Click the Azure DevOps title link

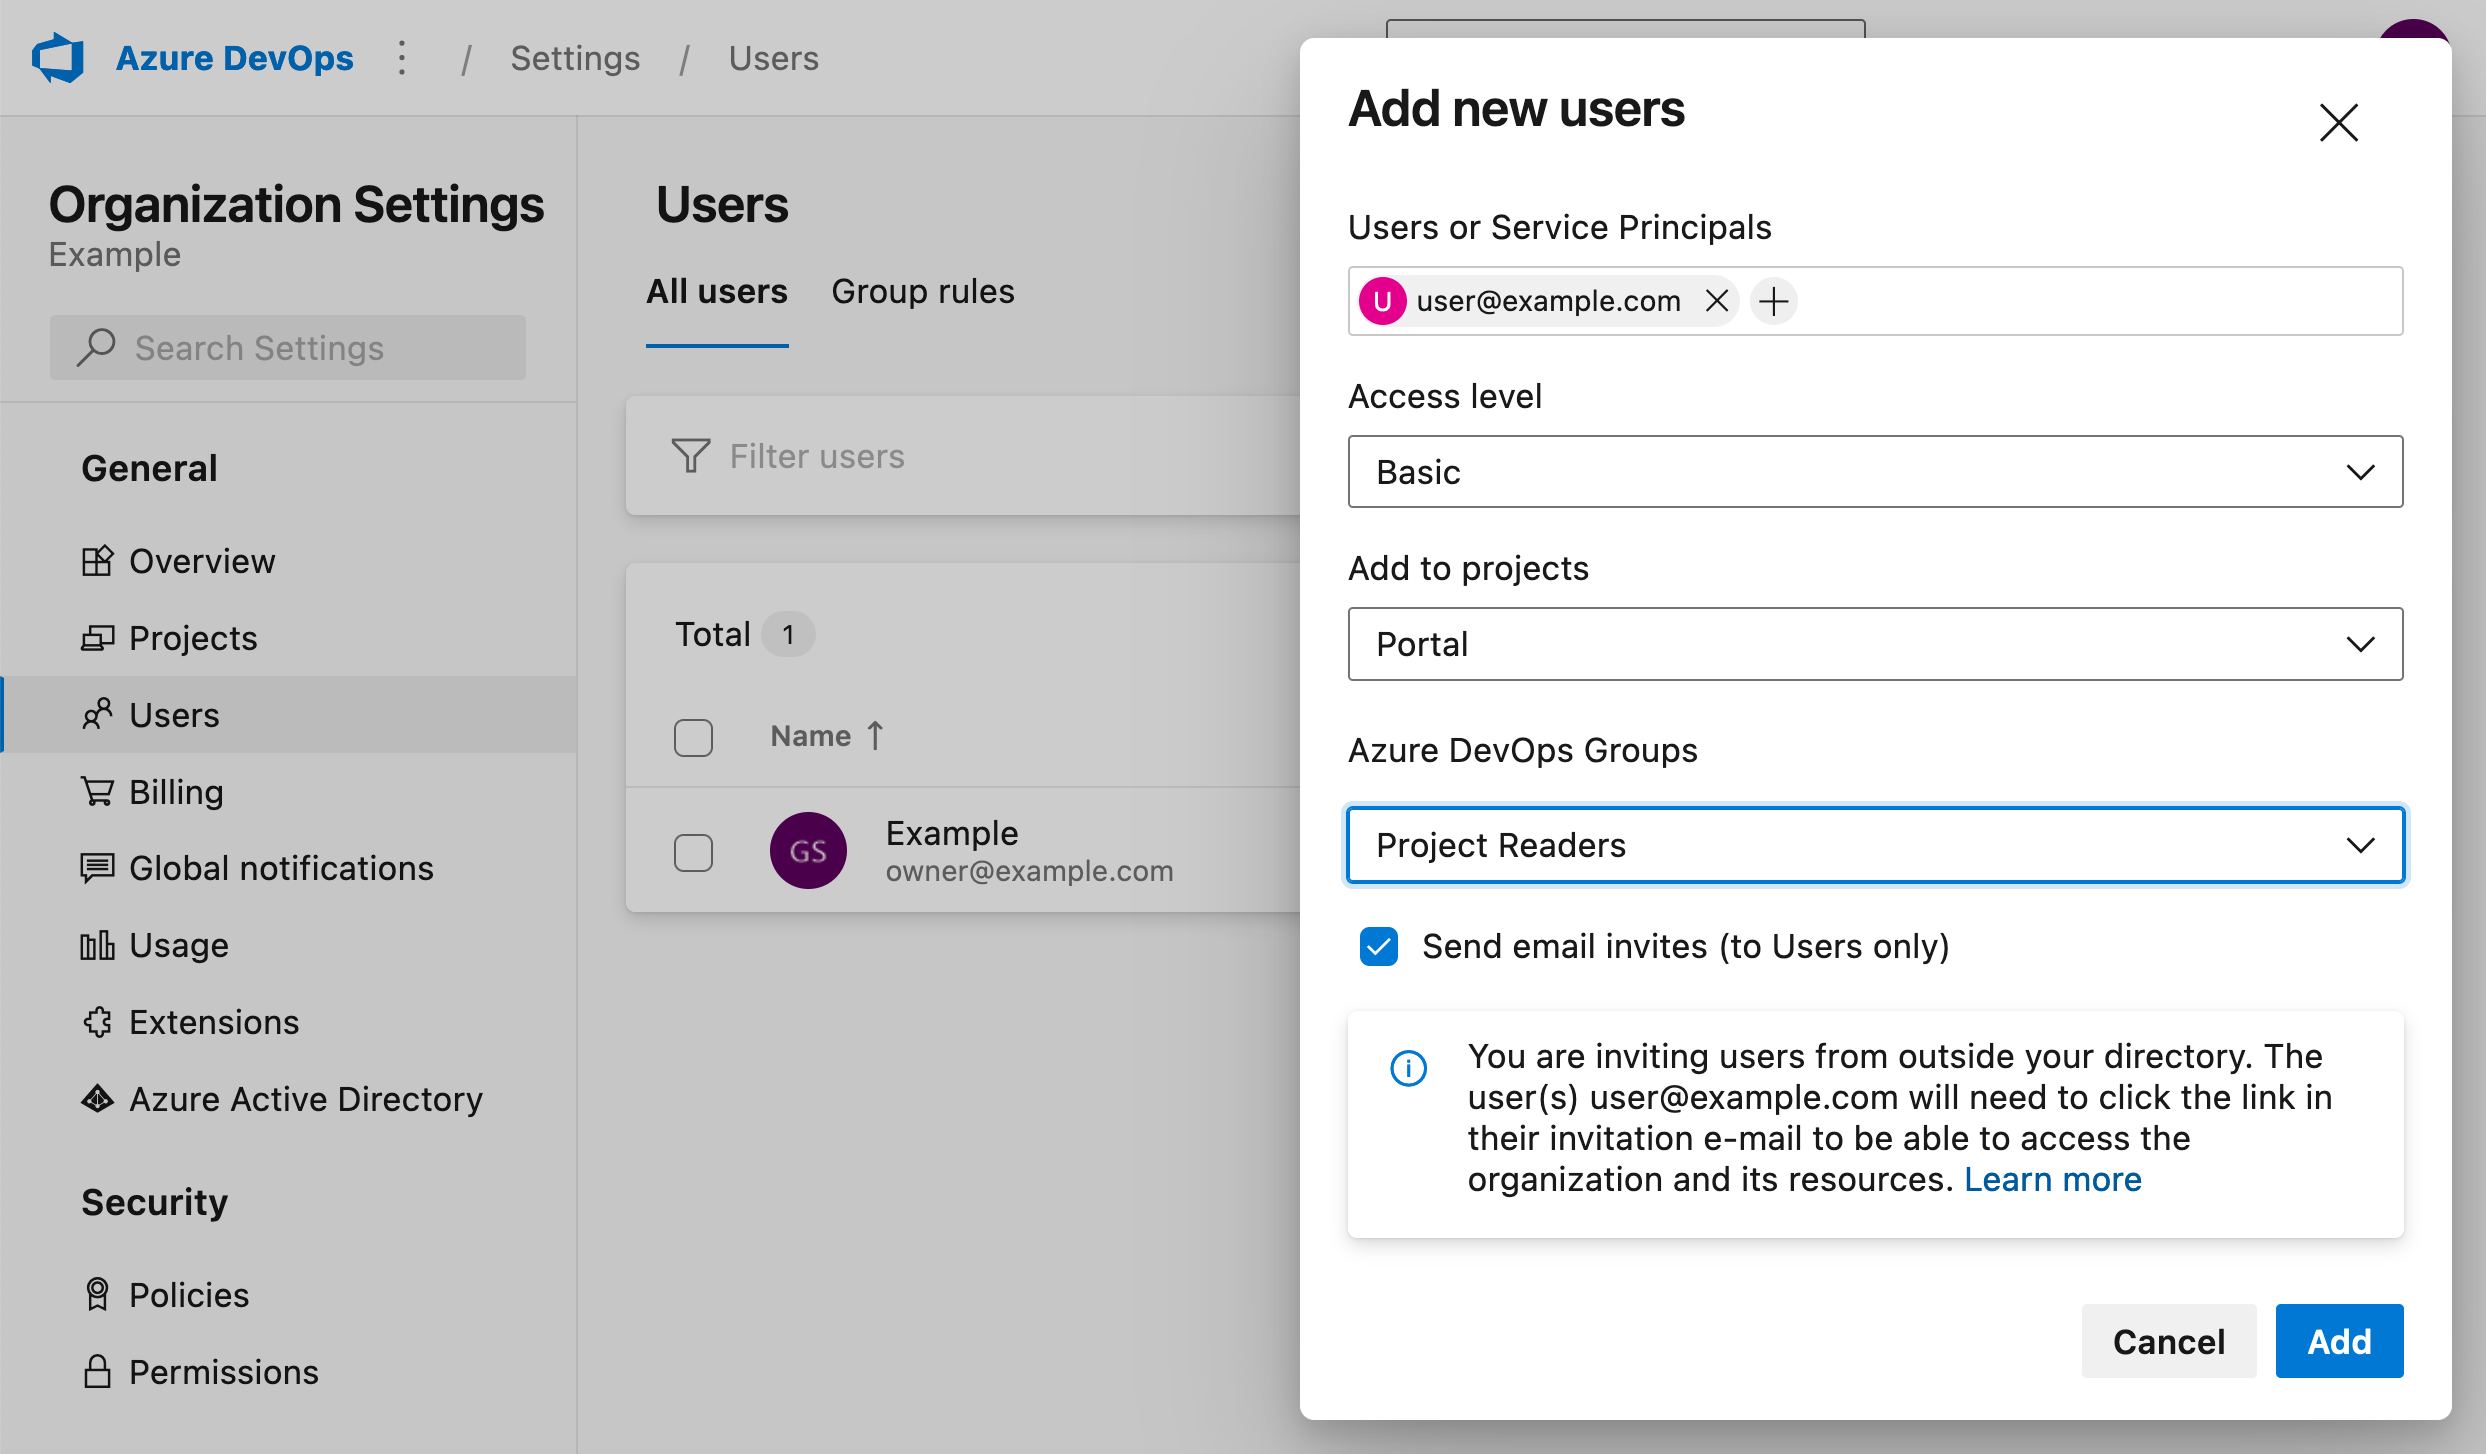[235, 58]
